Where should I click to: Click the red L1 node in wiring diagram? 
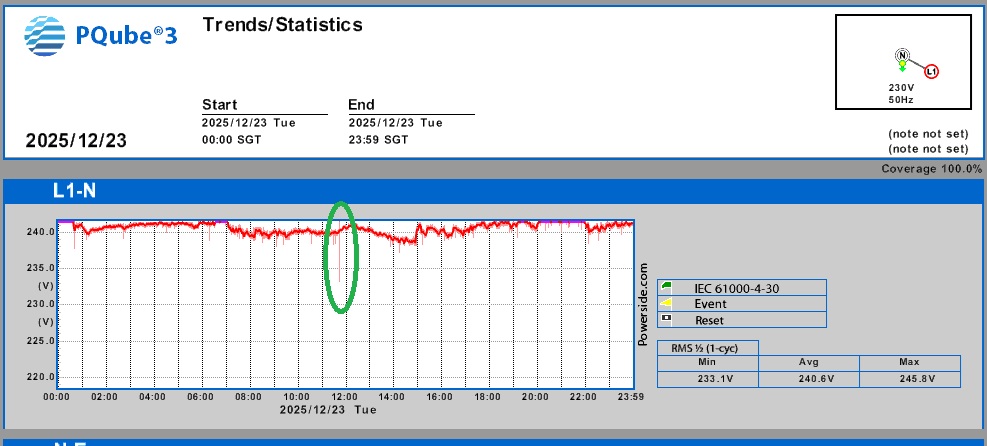click(x=931, y=71)
